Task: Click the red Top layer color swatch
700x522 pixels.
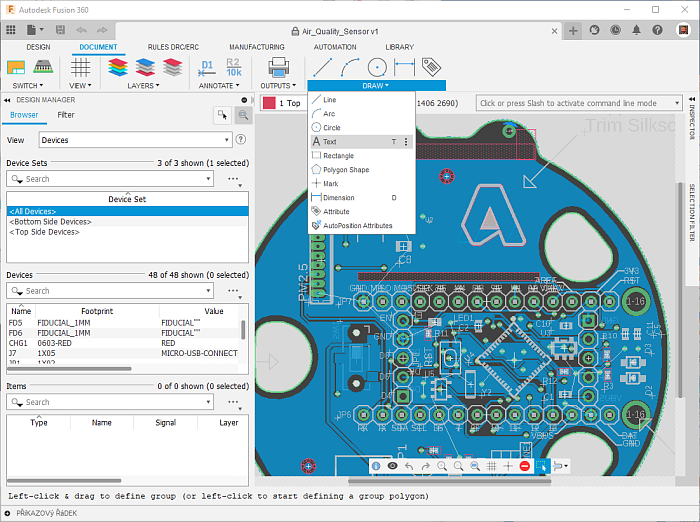Action: (269, 103)
